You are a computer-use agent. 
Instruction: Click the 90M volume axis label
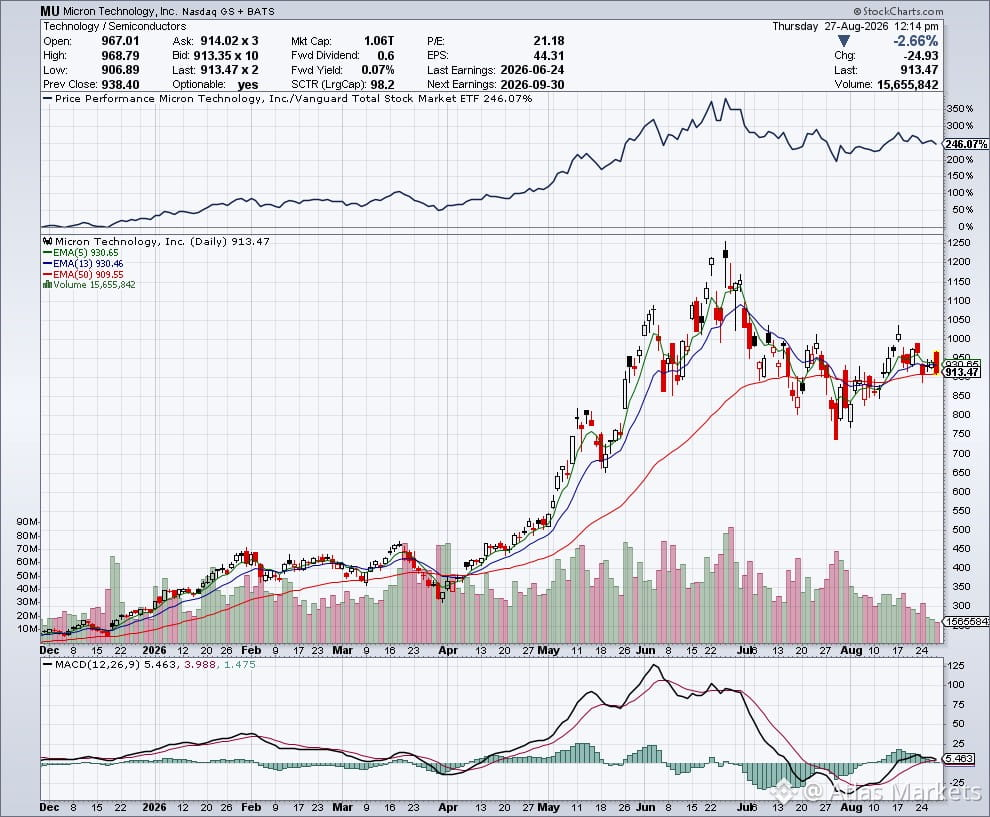pos(28,522)
